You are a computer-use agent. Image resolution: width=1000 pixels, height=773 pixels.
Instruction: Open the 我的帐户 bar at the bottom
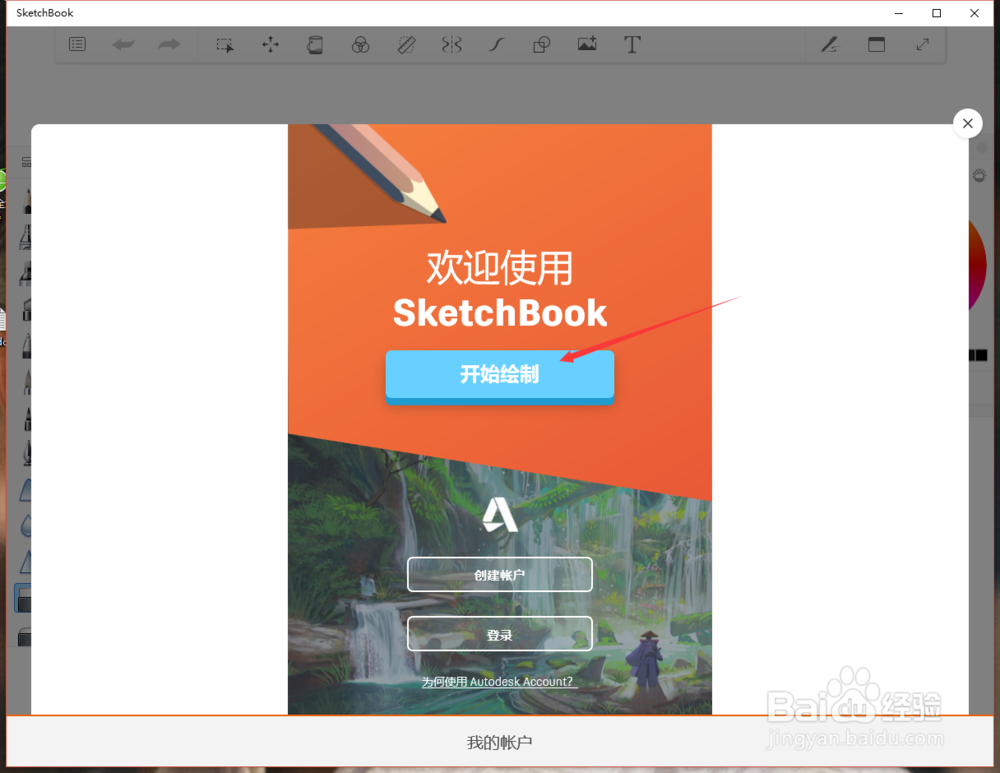tap(499, 742)
